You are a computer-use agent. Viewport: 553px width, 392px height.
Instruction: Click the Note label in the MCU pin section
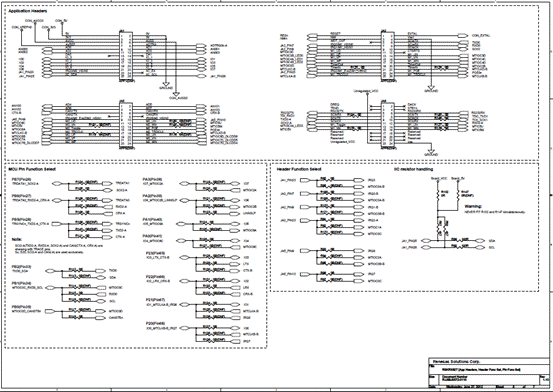tap(17, 240)
